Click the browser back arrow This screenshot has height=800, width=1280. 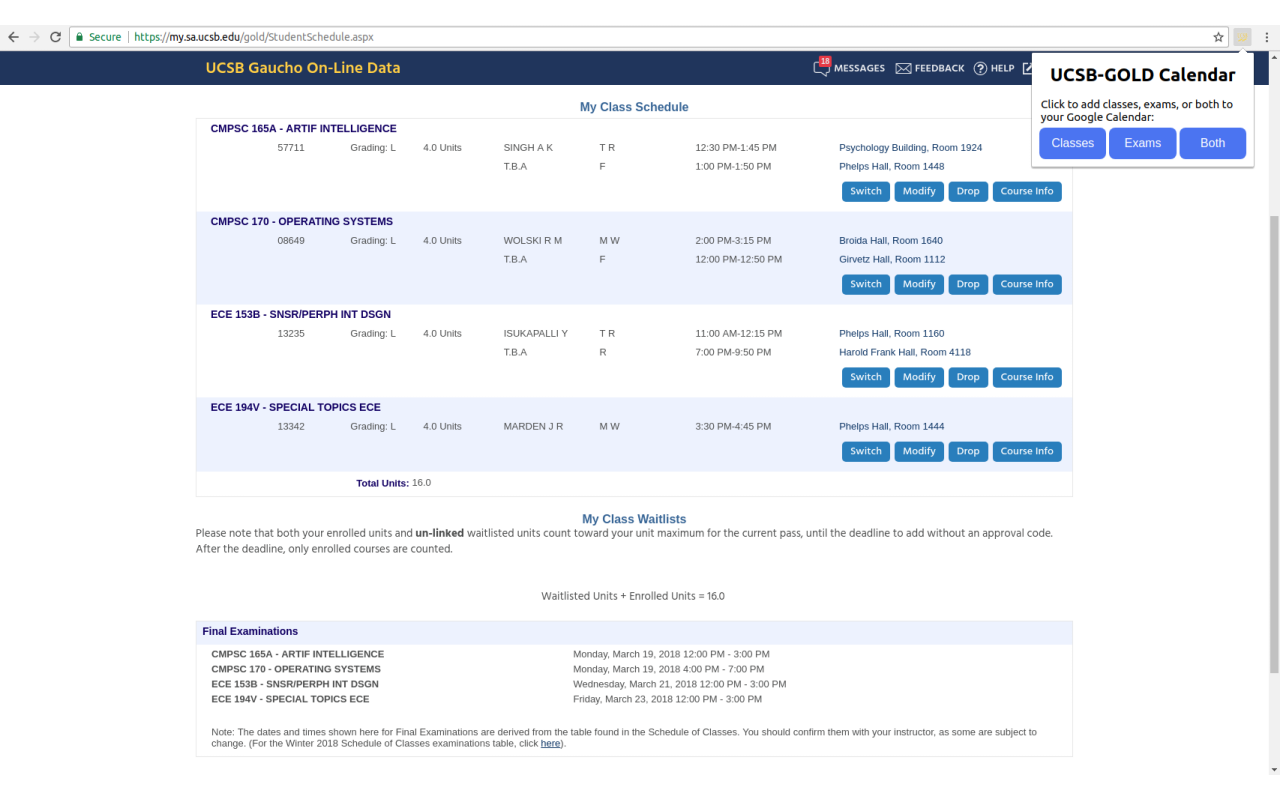13,37
